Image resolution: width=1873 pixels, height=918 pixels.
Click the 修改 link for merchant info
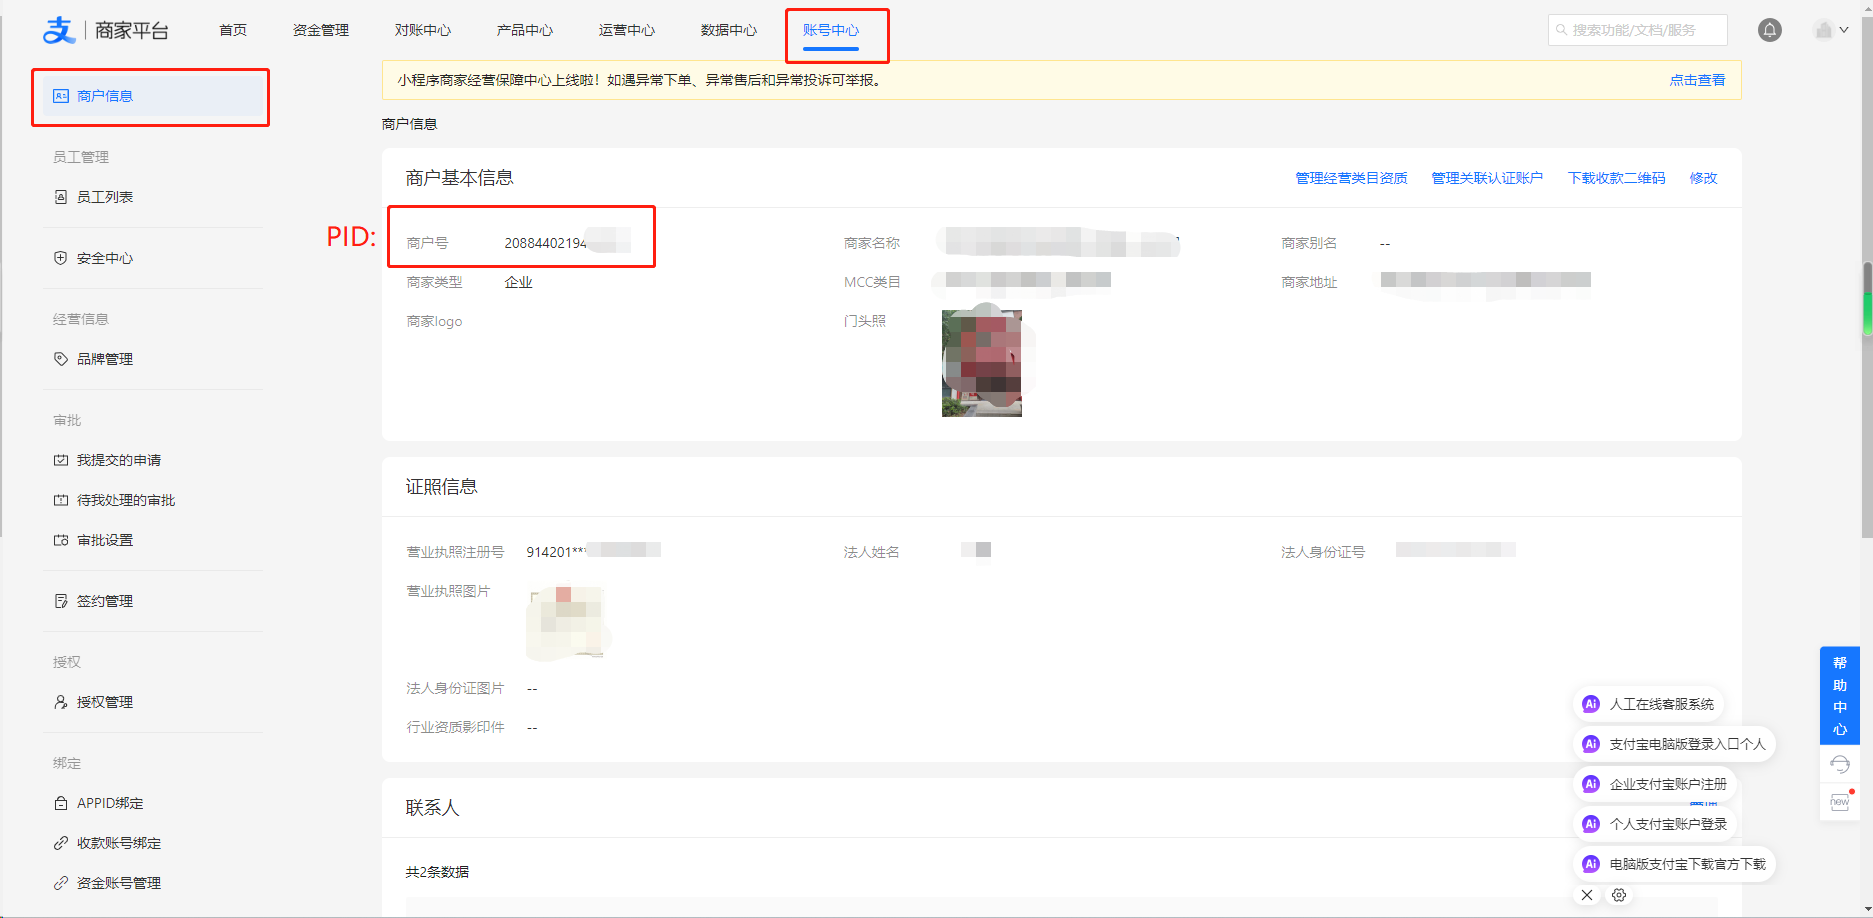click(x=1703, y=178)
